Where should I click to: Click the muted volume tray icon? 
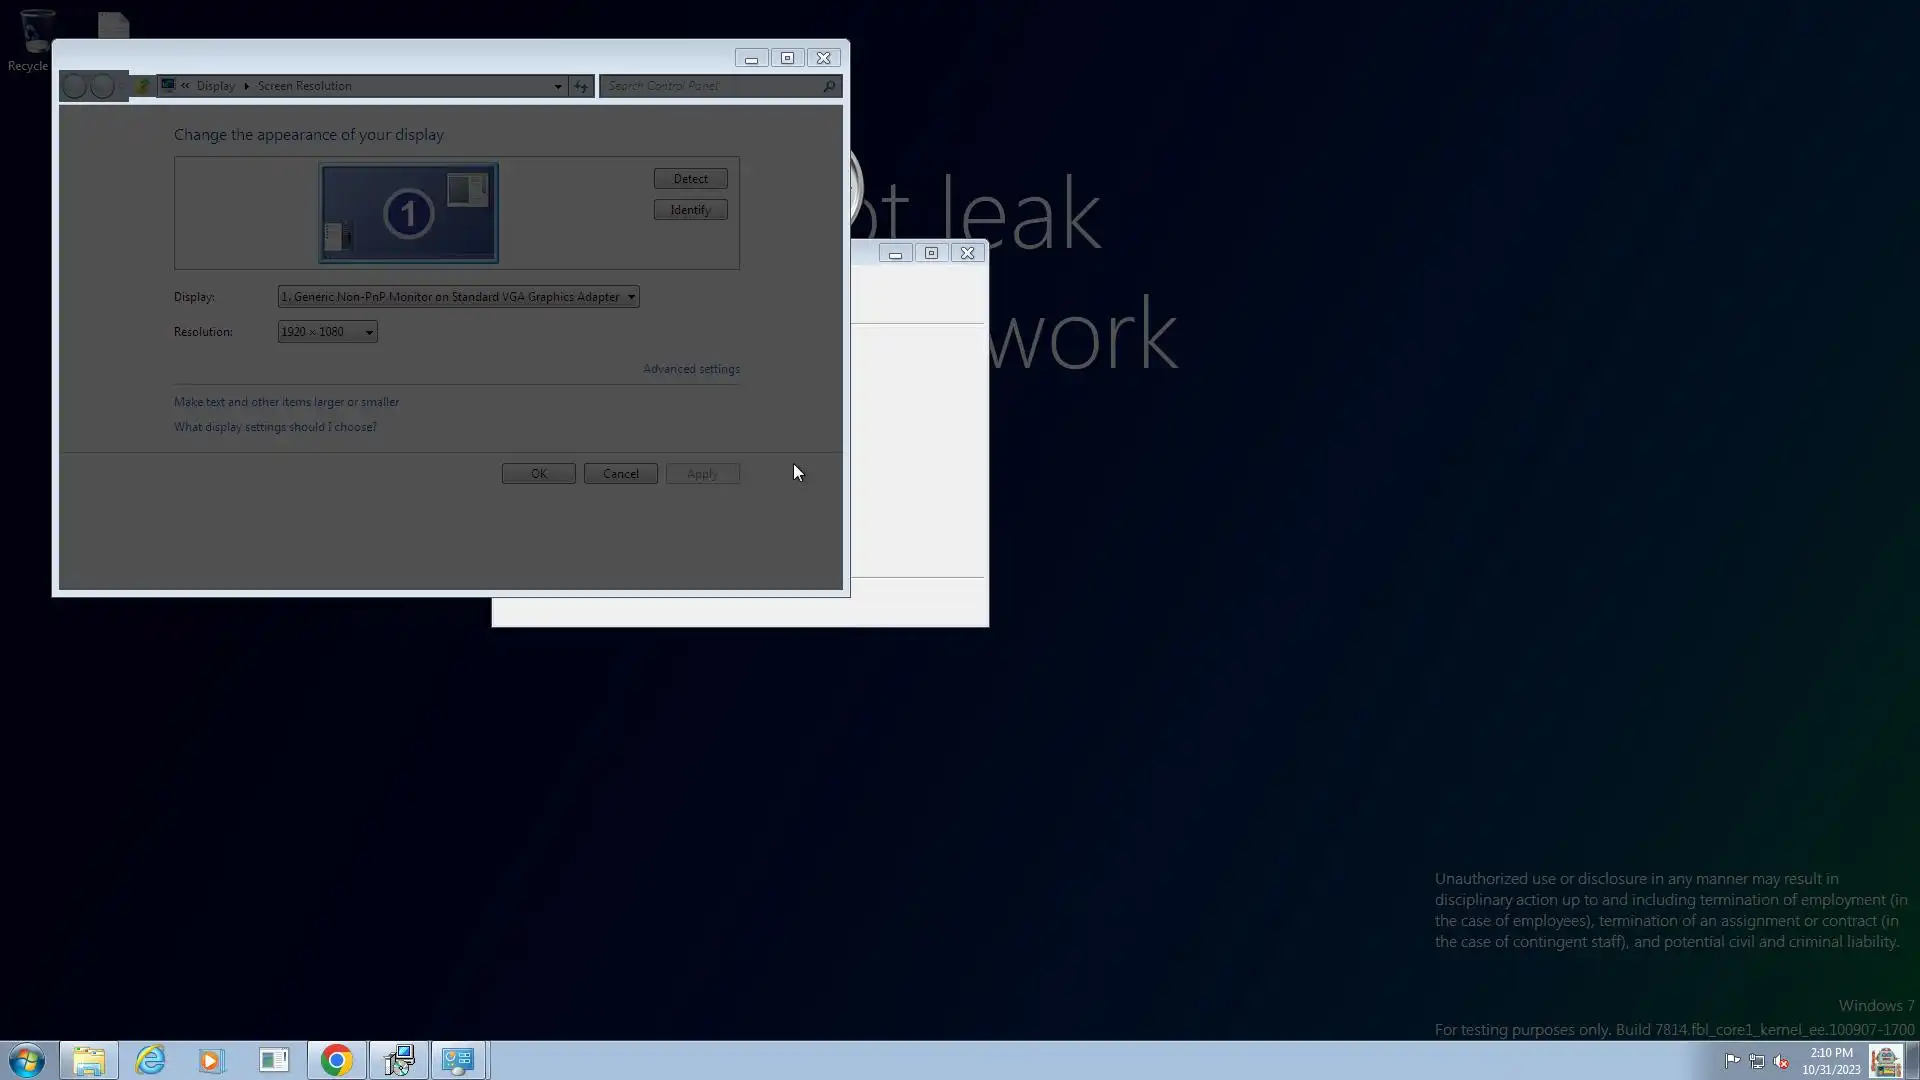click(1781, 1061)
